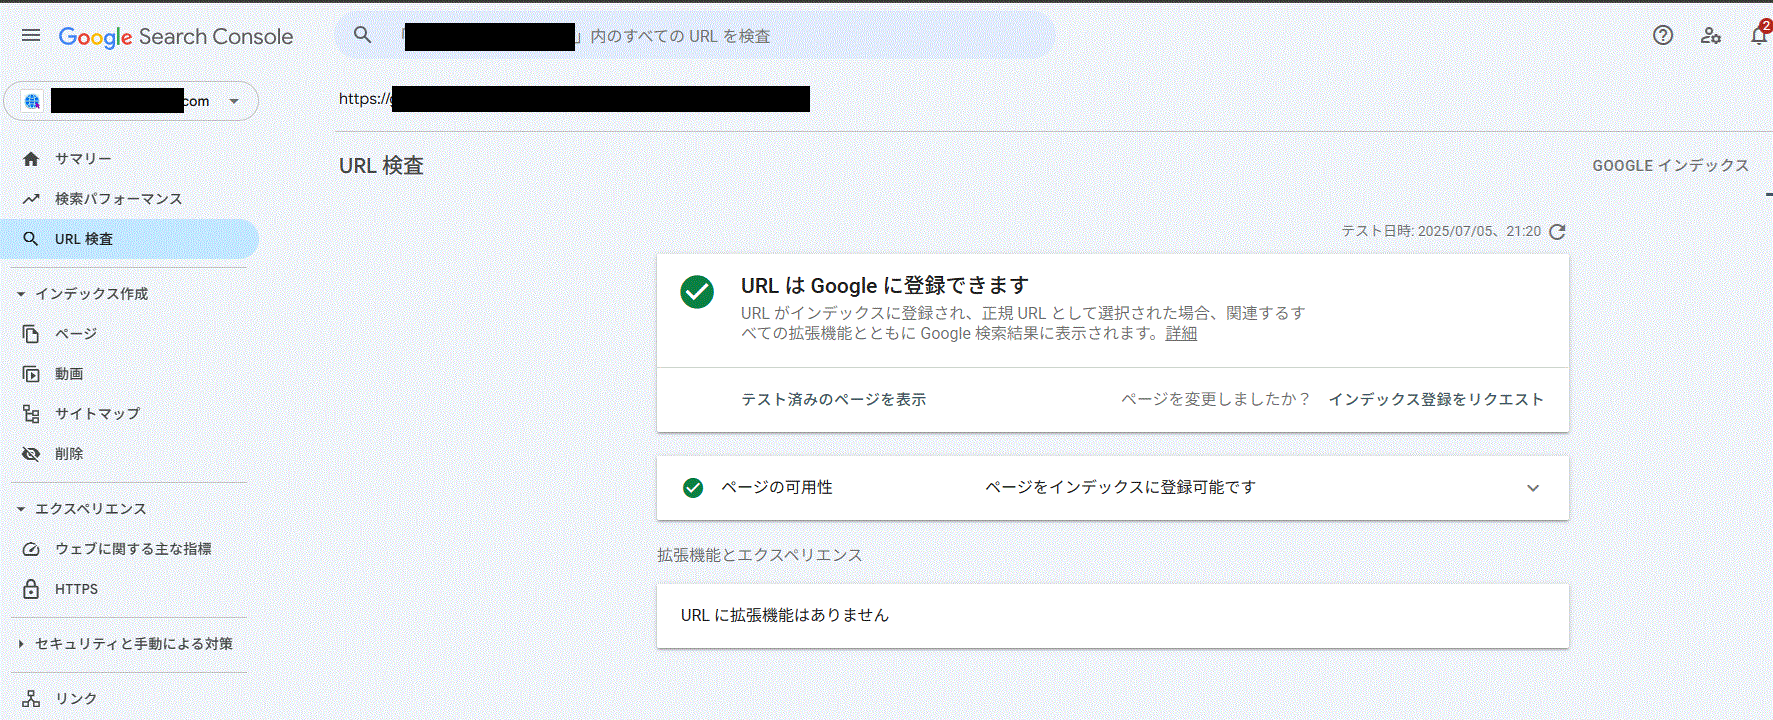Open the property selector dropdown arrow
1773x720 pixels.
tap(234, 101)
